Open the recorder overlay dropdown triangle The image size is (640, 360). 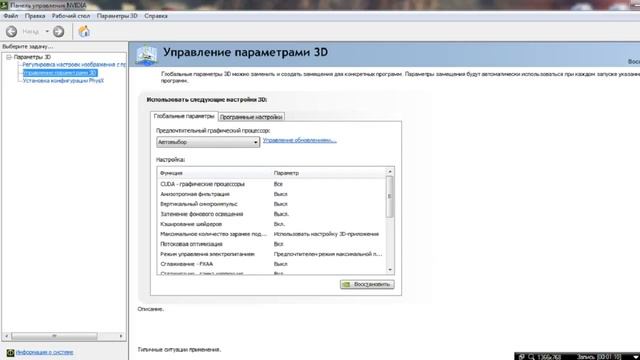coord(635,357)
